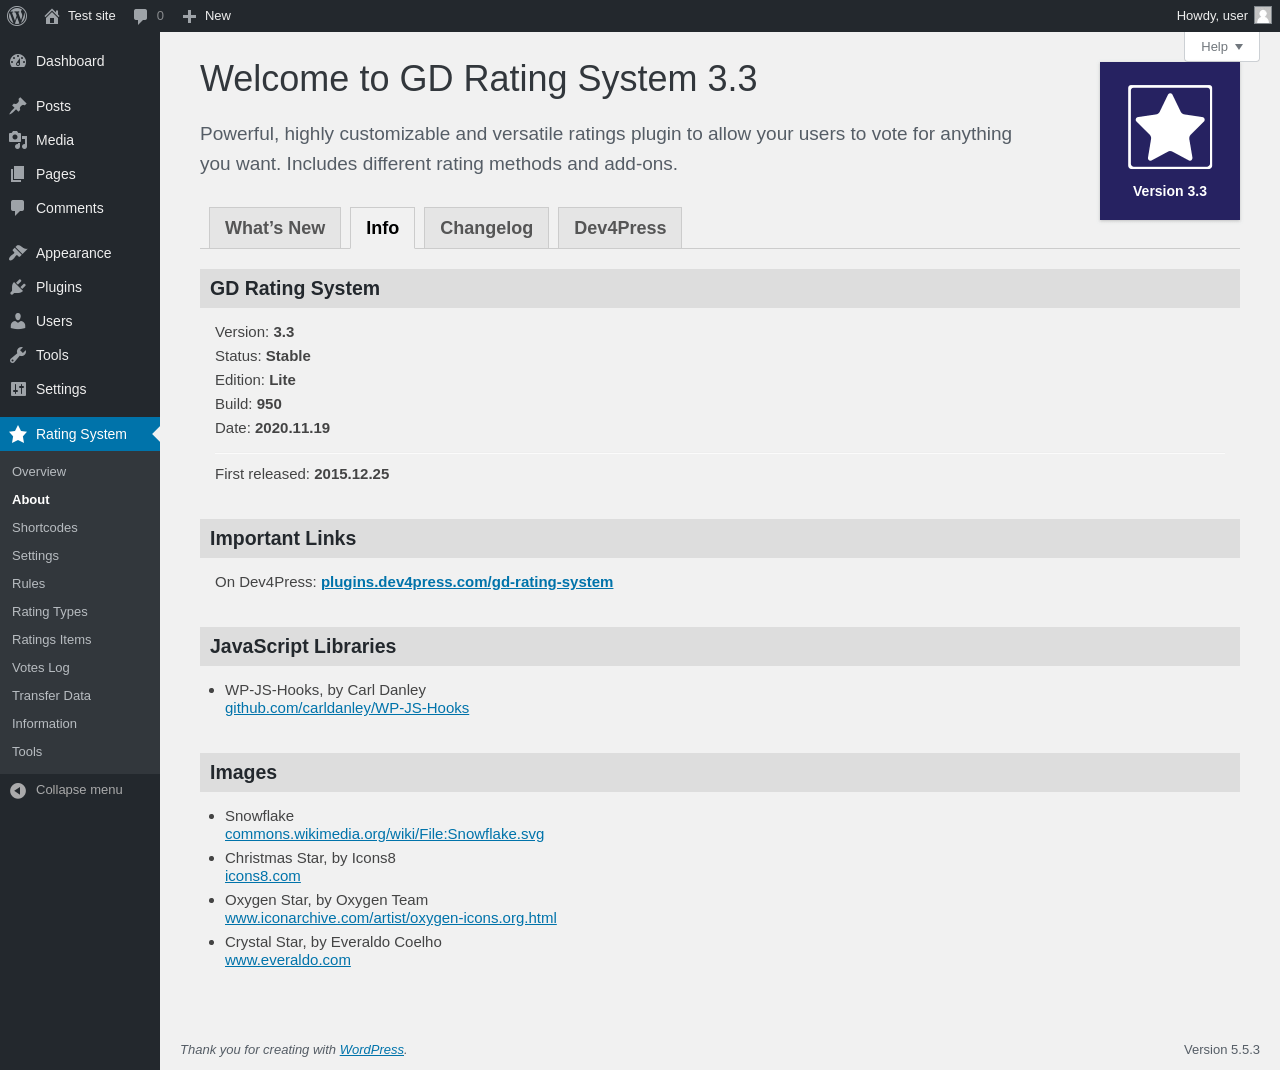The image size is (1280, 1070).
Task: Open the Snowflake.svg Wikimedia Commons link
Action: point(384,834)
